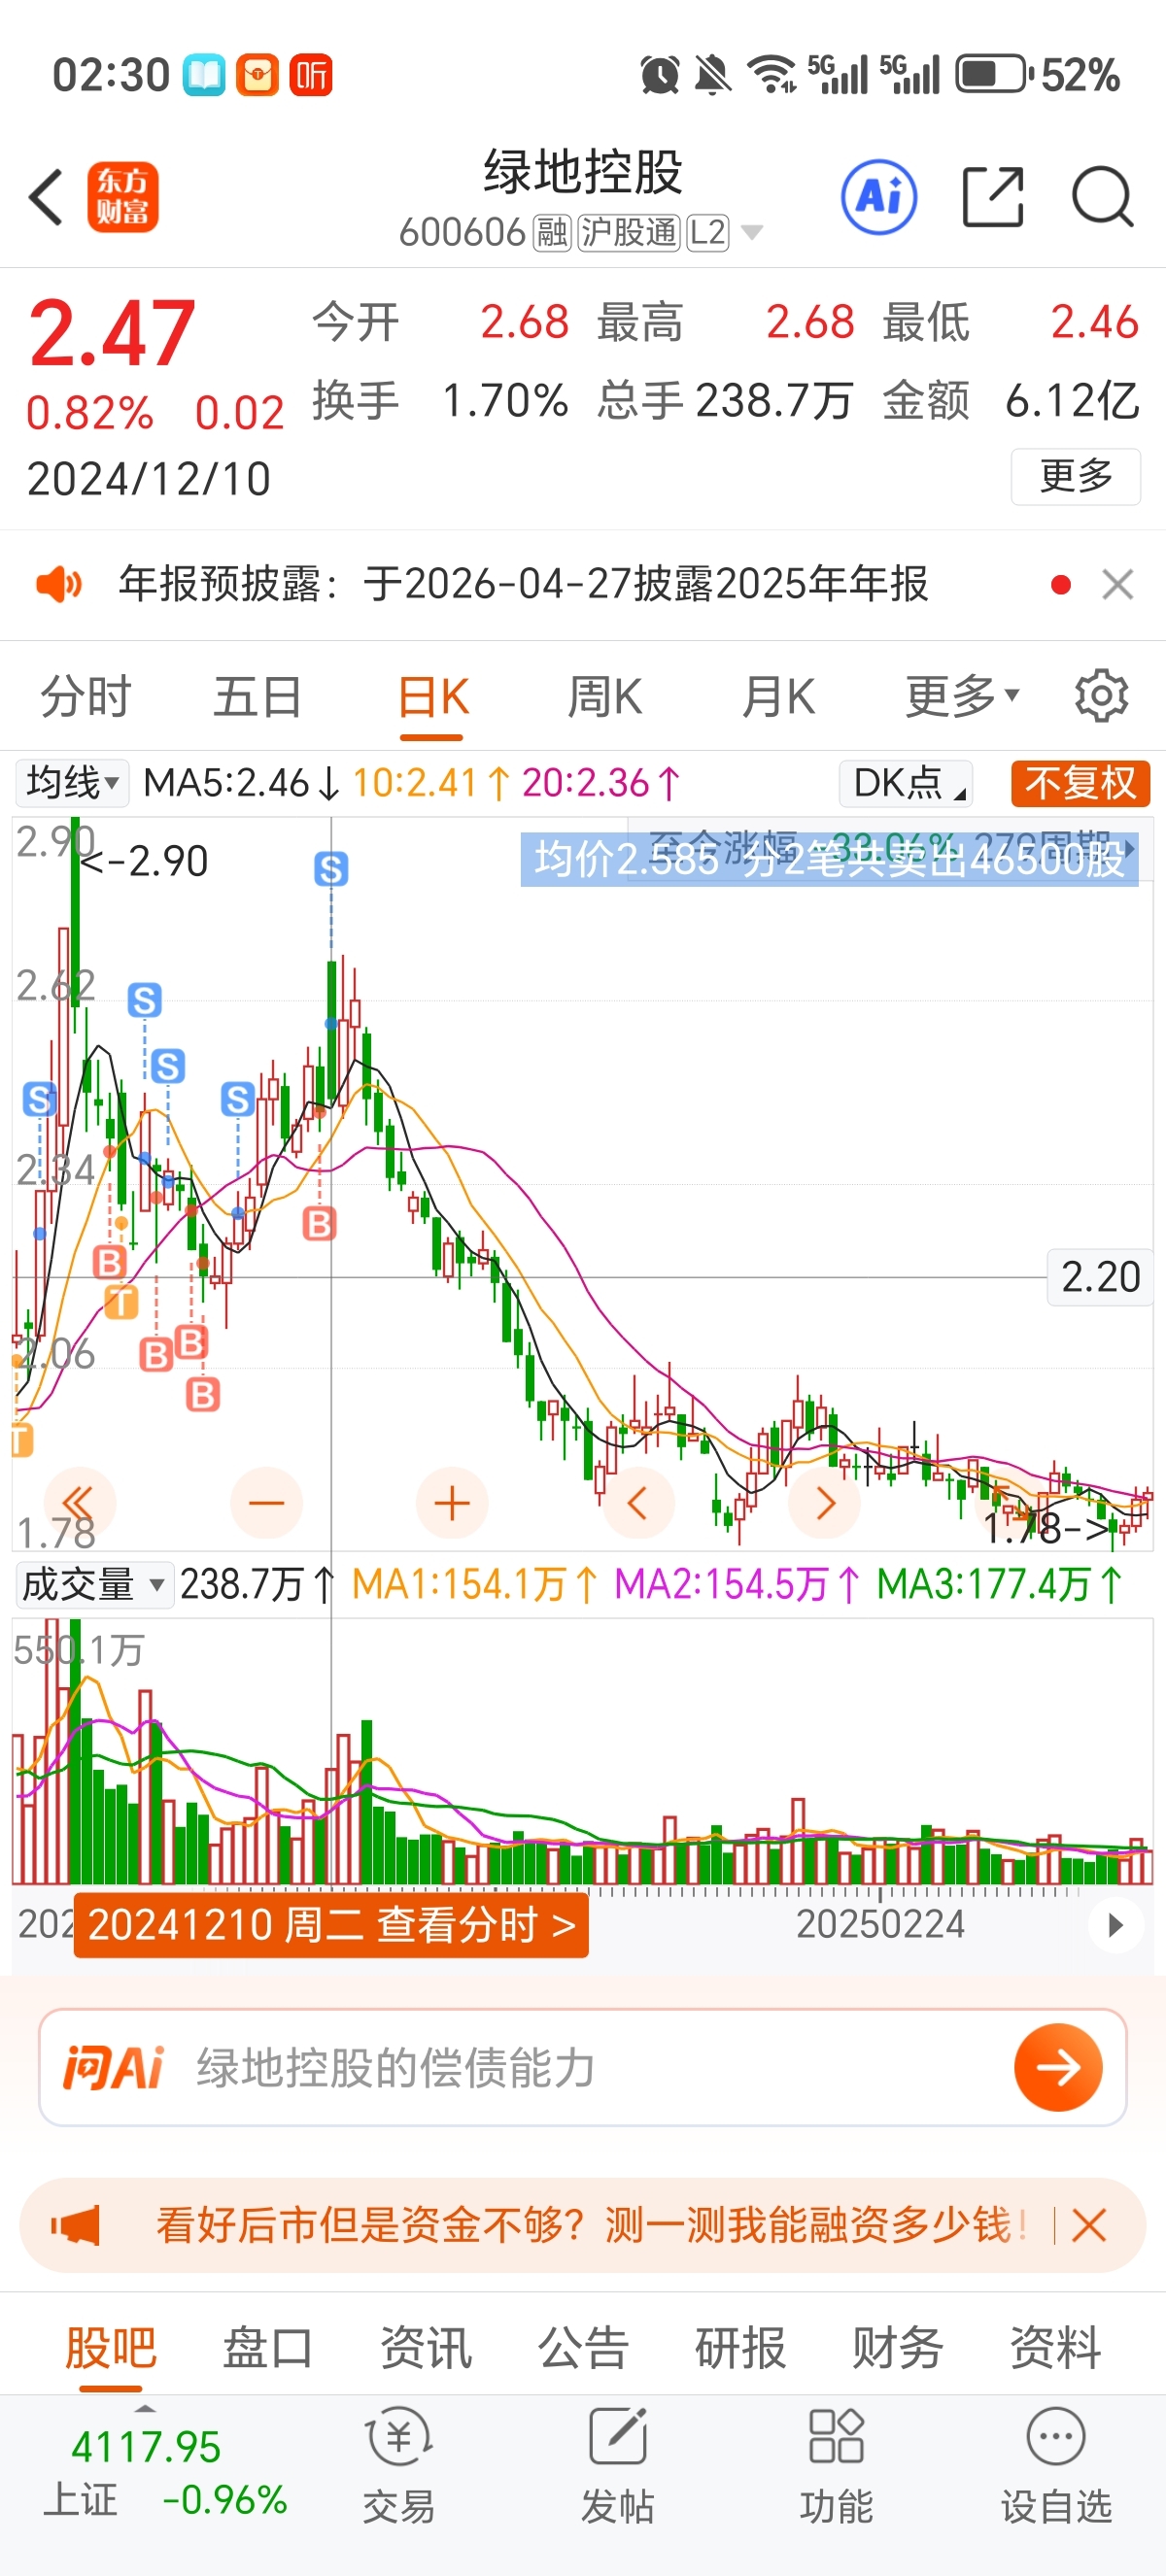The image size is (1166, 2576).
Task: Open the 成交量 sub-indicator dropdown
Action: tap(94, 1585)
